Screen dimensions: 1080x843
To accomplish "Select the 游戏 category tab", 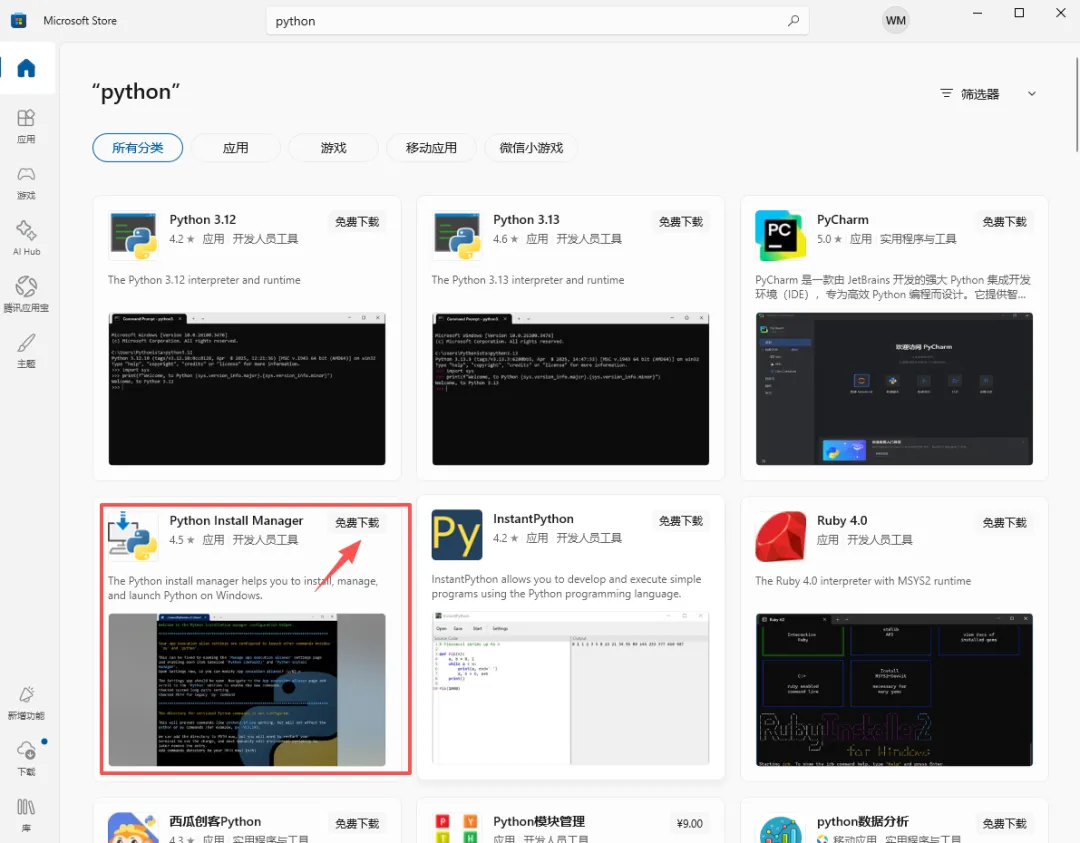I will coord(333,147).
